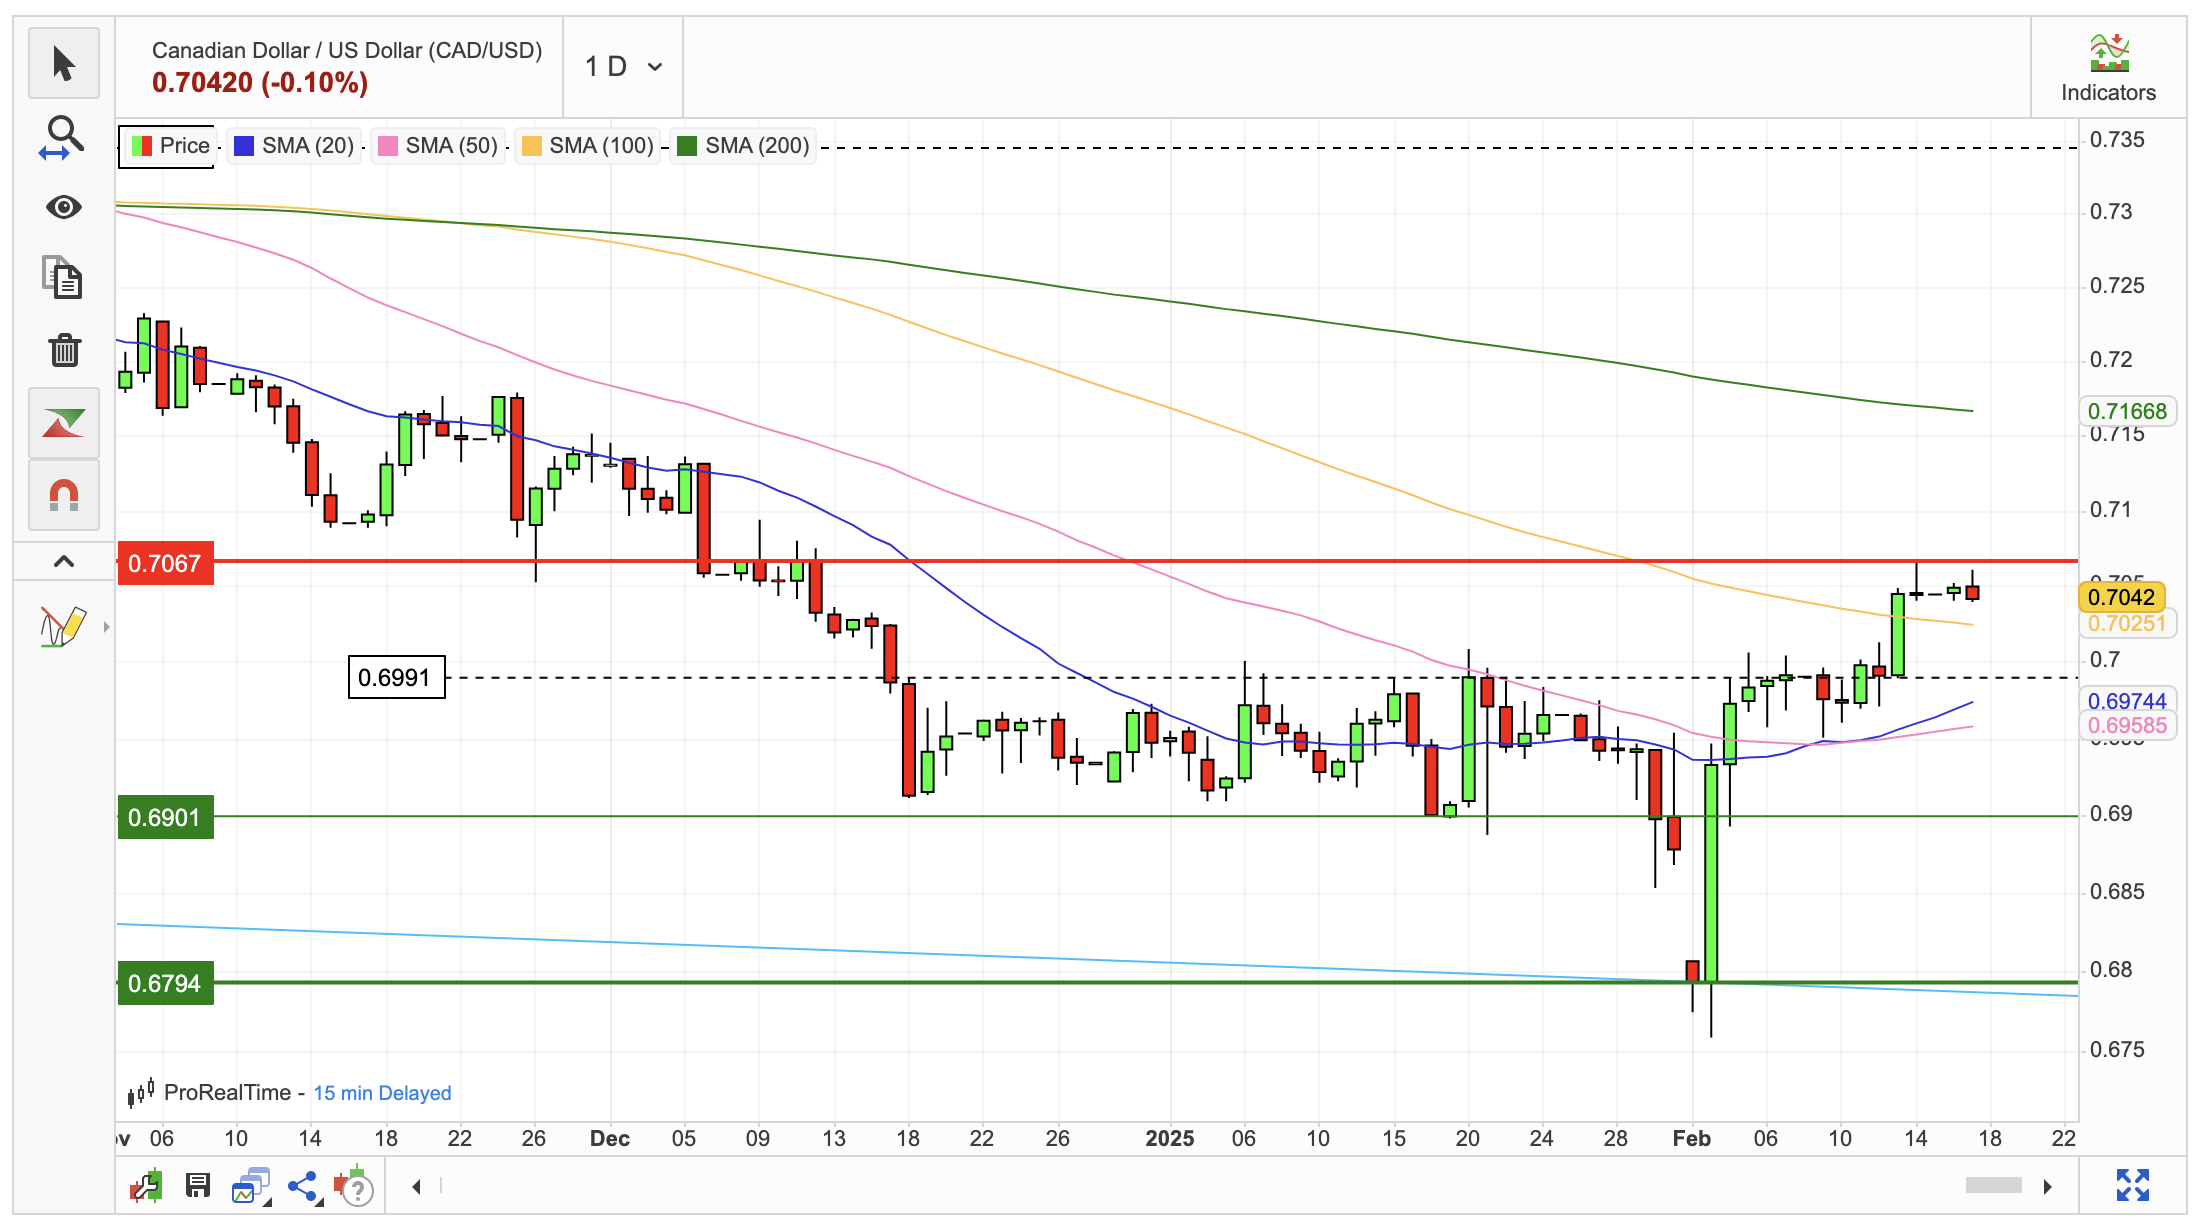Click the Dec date axis label
This screenshot has width=2196, height=1226.
tap(610, 1139)
